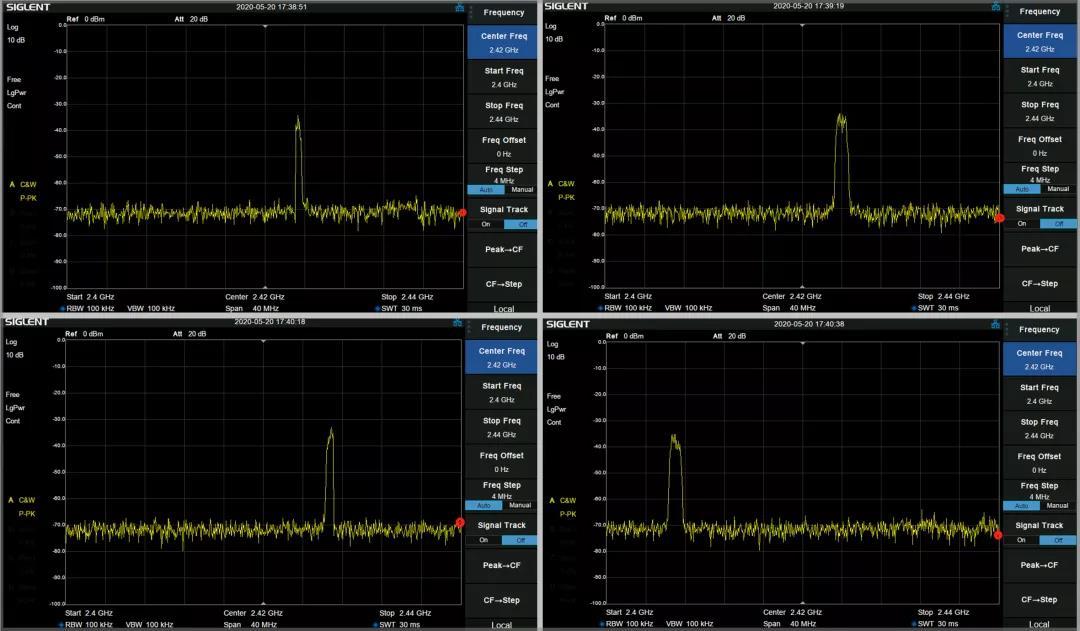1080x631 pixels.
Task: Click the "LgPwr" label in the 17:40:38 capture
Action: point(557,409)
